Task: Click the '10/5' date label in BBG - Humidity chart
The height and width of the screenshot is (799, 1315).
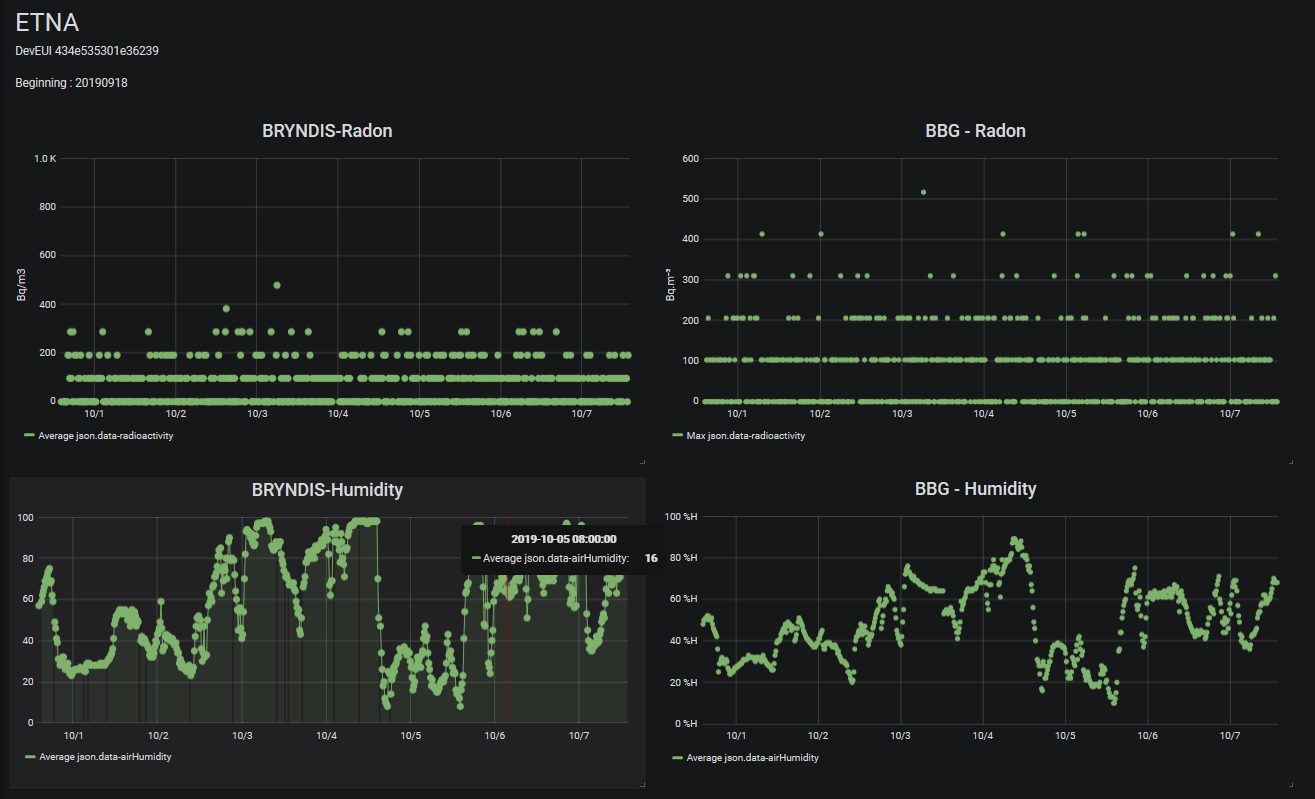Action: [x=1066, y=736]
